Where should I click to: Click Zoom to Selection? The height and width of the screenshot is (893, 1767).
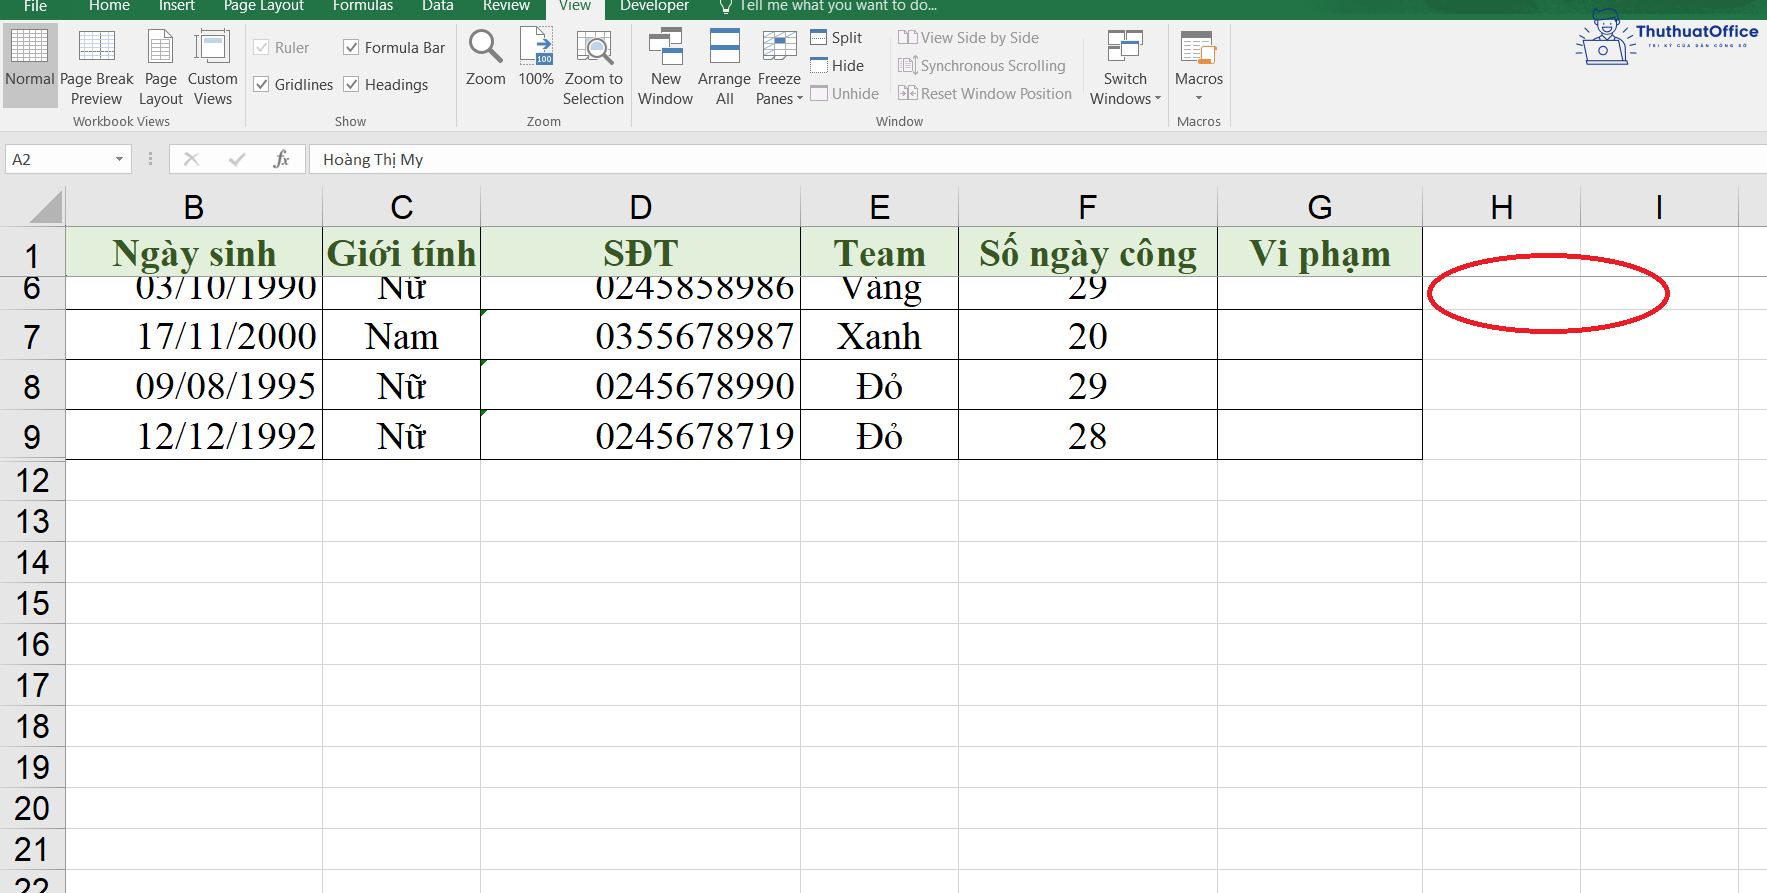pyautogui.click(x=593, y=65)
